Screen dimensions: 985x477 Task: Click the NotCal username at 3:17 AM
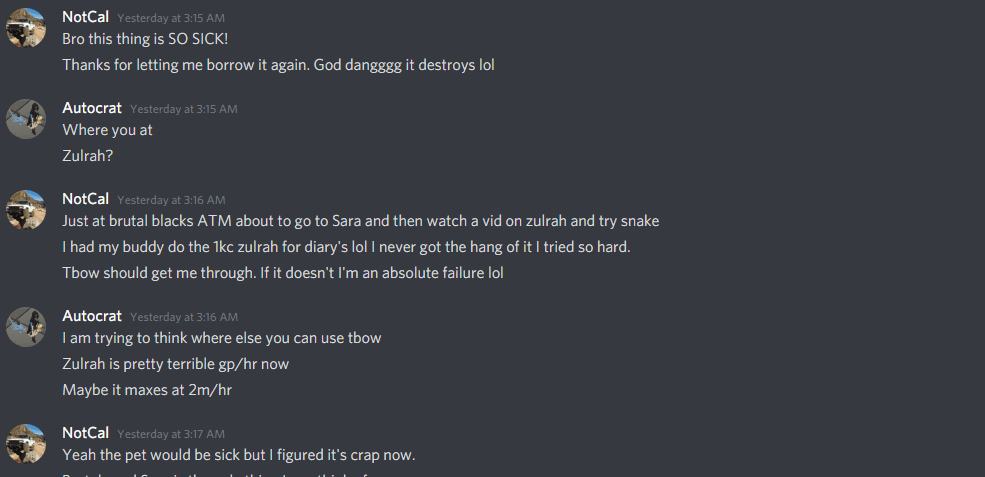point(85,433)
